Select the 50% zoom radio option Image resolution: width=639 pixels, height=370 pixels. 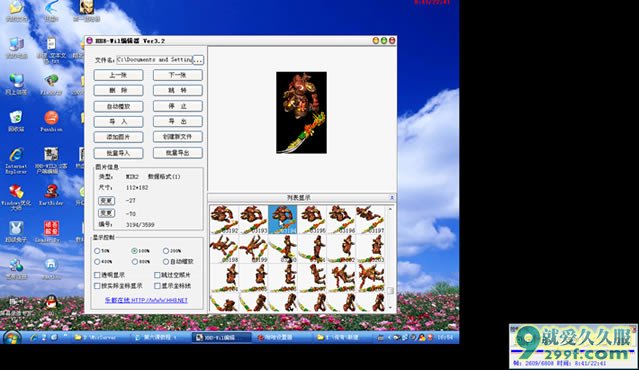[97, 251]
